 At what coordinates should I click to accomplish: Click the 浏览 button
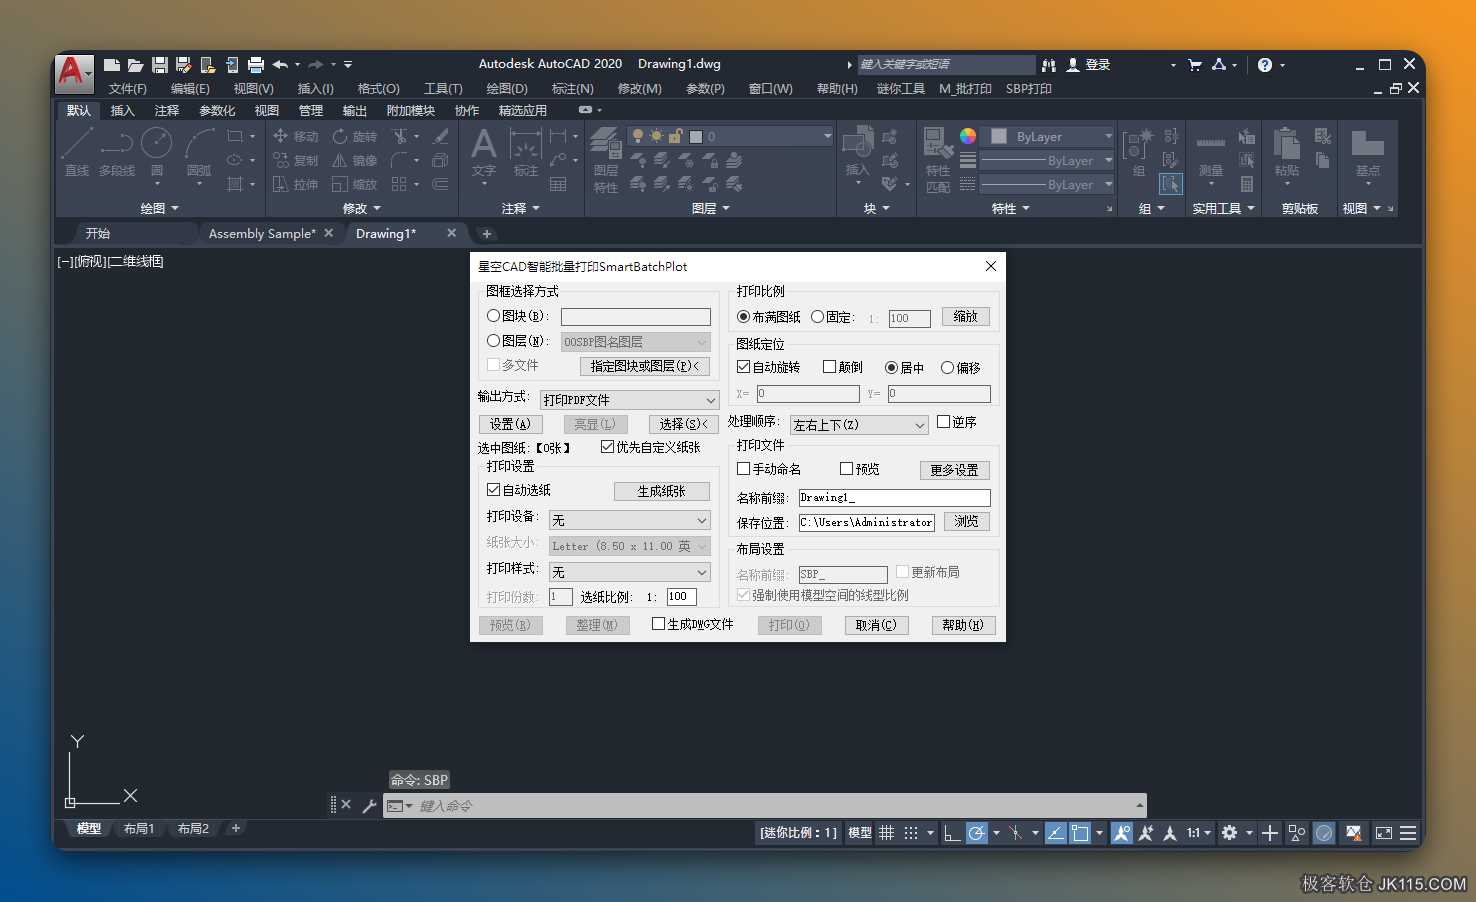tap(966, 521)
